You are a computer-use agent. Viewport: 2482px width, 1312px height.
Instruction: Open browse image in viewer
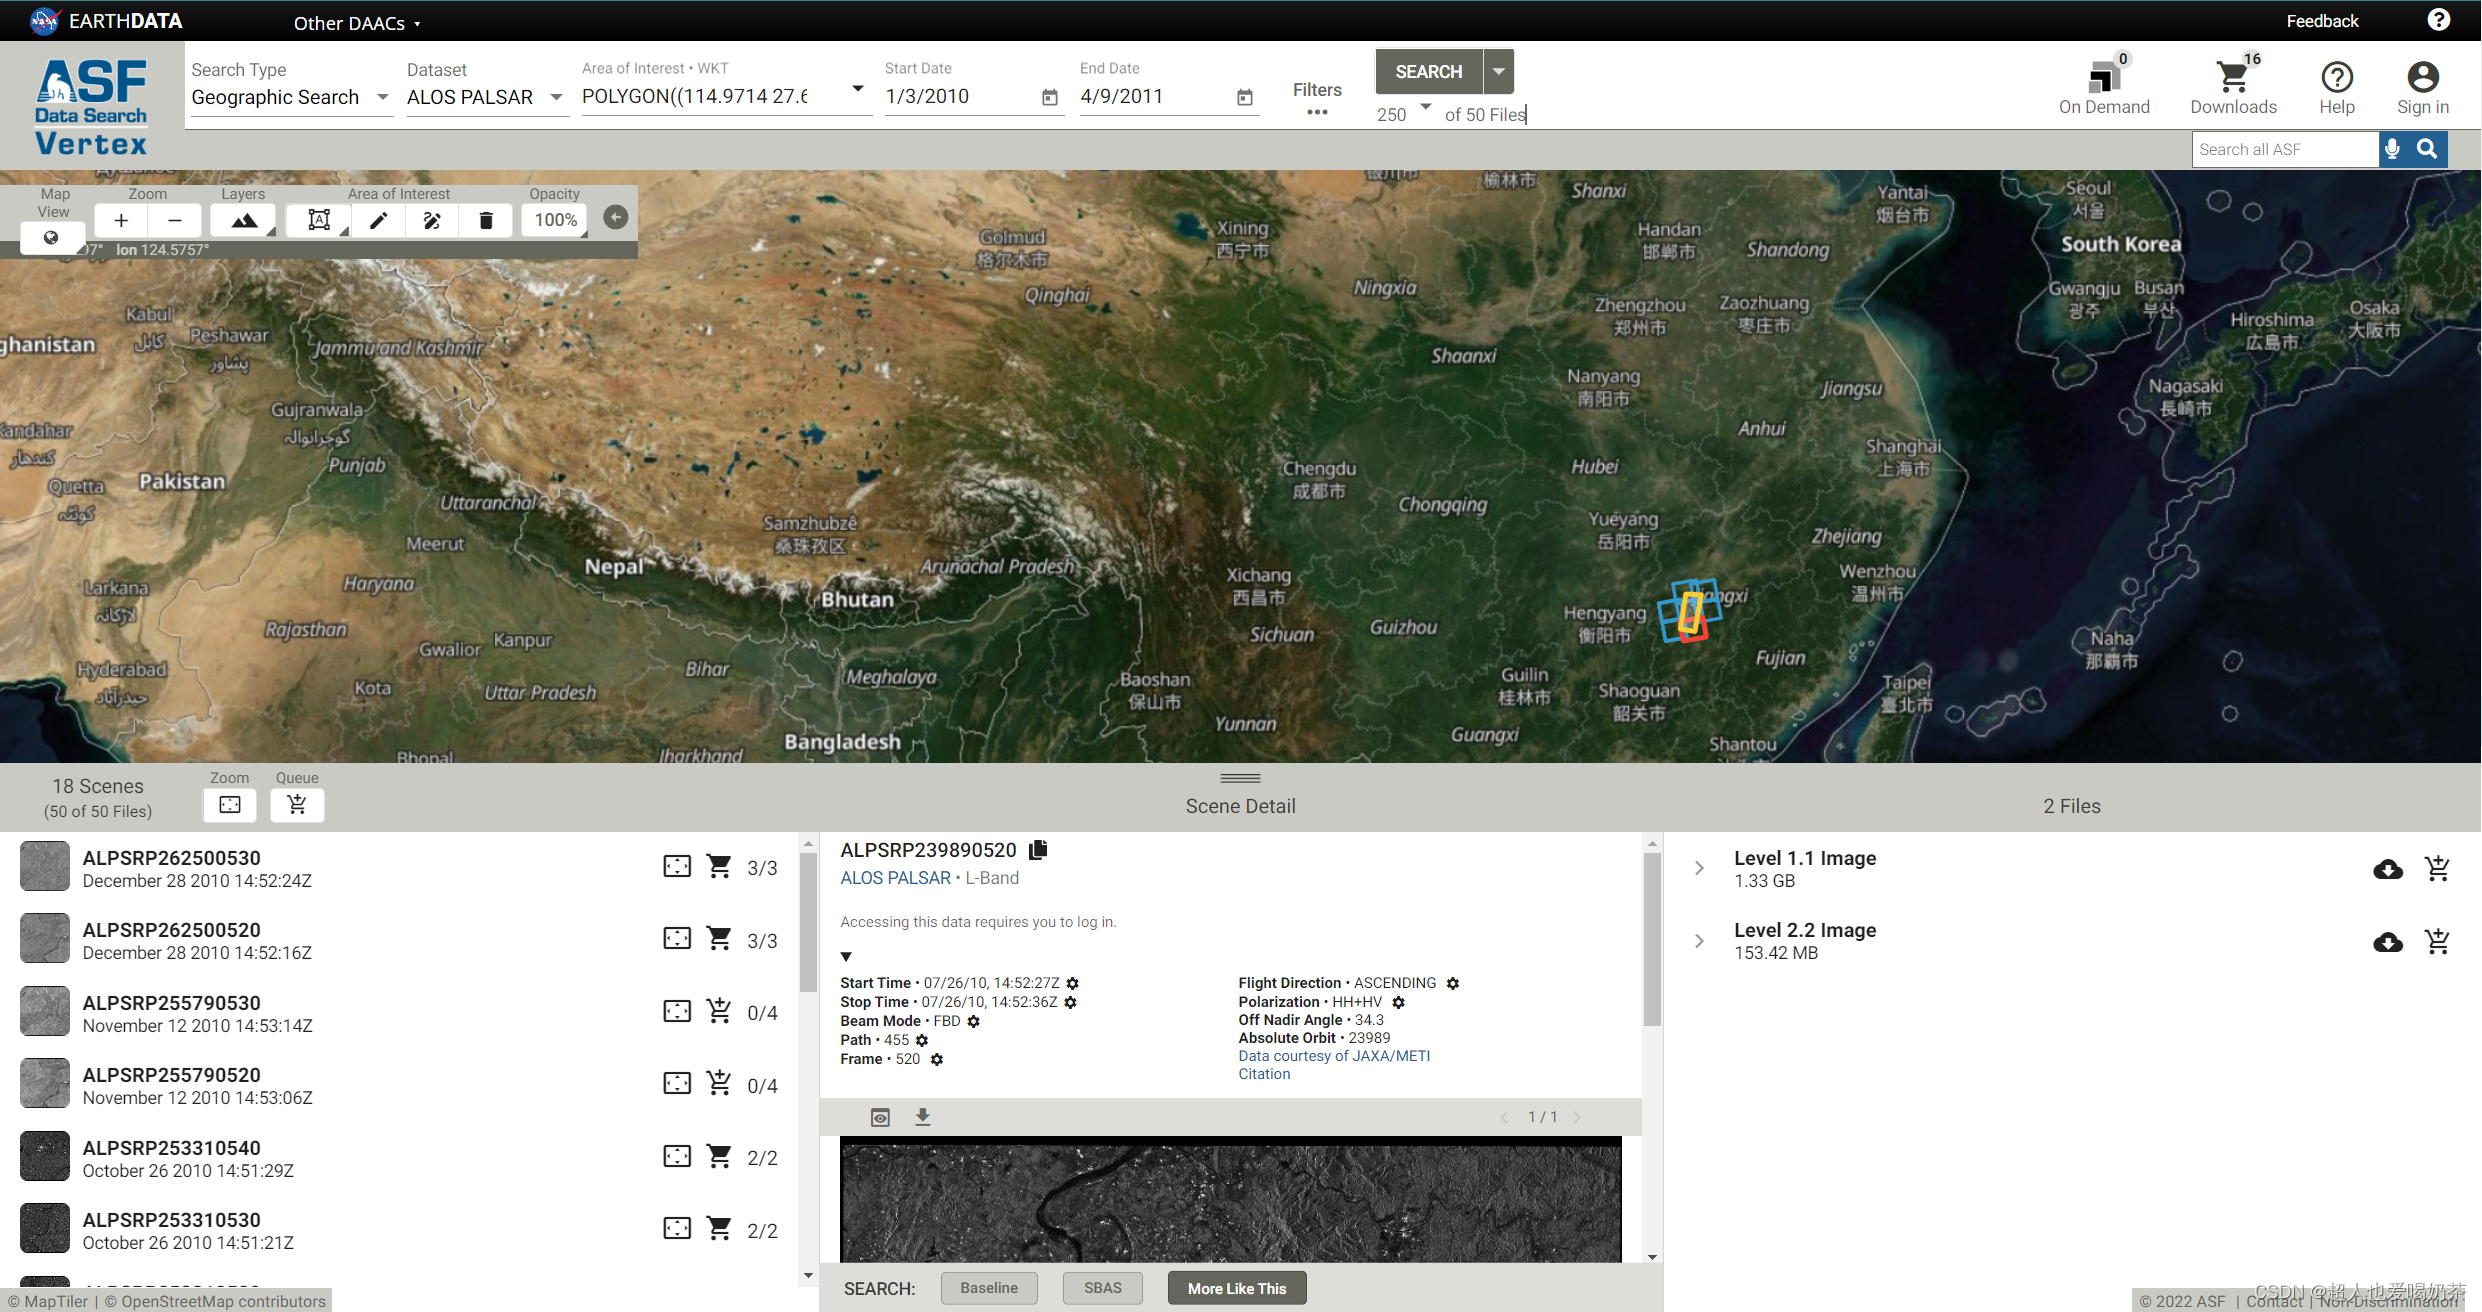pos(880,1117)
